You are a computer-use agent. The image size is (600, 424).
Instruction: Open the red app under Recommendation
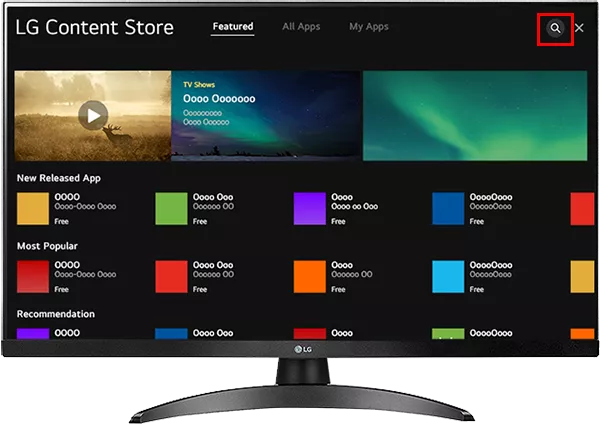tap(310, 333)
